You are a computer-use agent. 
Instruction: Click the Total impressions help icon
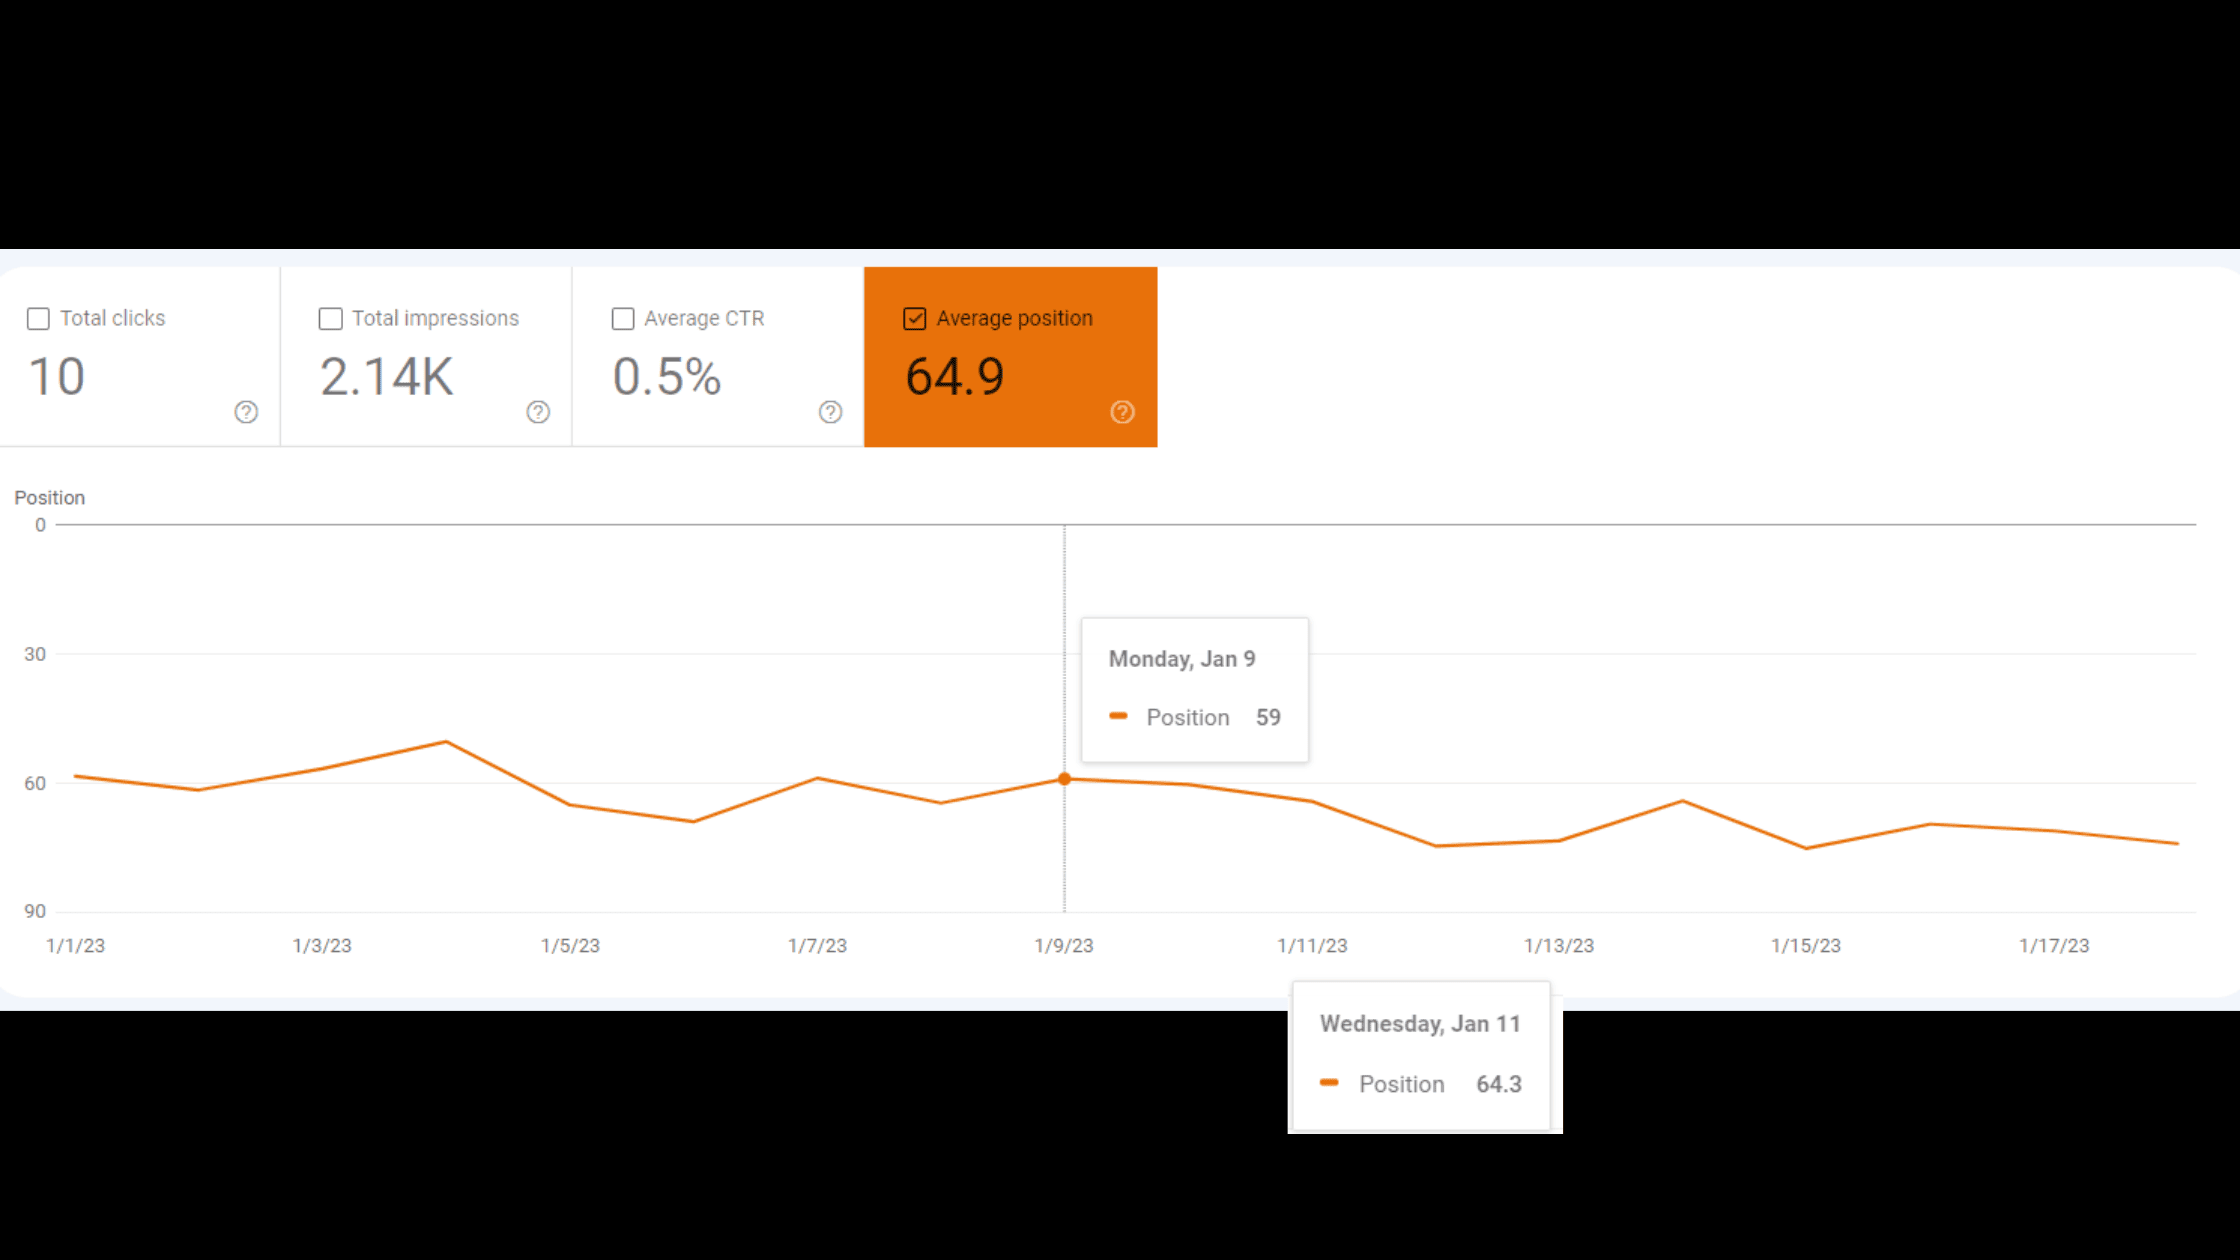point(538,412)
